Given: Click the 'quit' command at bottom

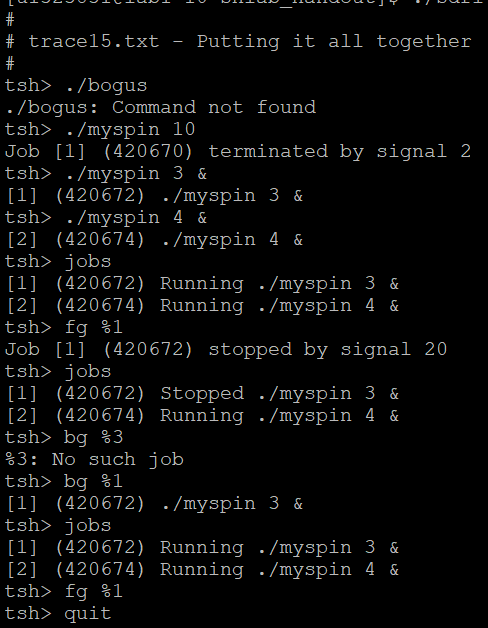Looking at the screenshot, I should (x=87, y=614).
